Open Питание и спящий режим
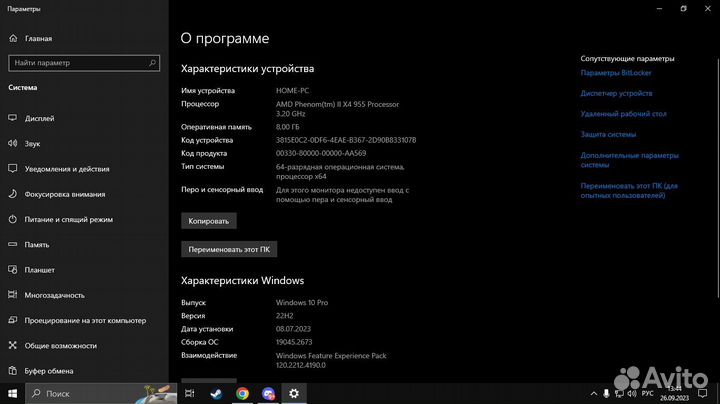Image resolution: width=720 pixels, height=404 pixels. [x=69, y=219]
